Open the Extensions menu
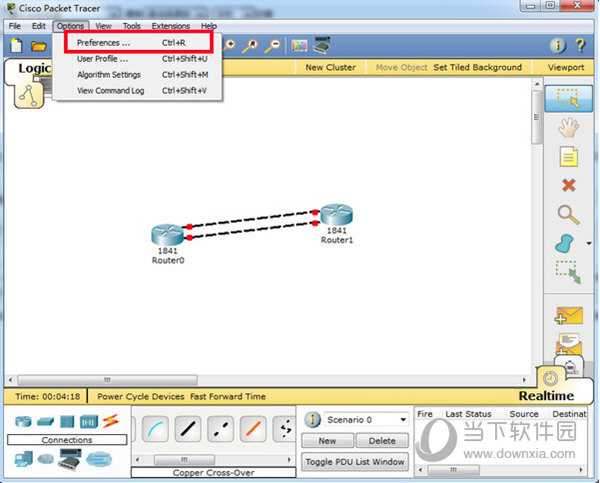 [x=171, y=26]
